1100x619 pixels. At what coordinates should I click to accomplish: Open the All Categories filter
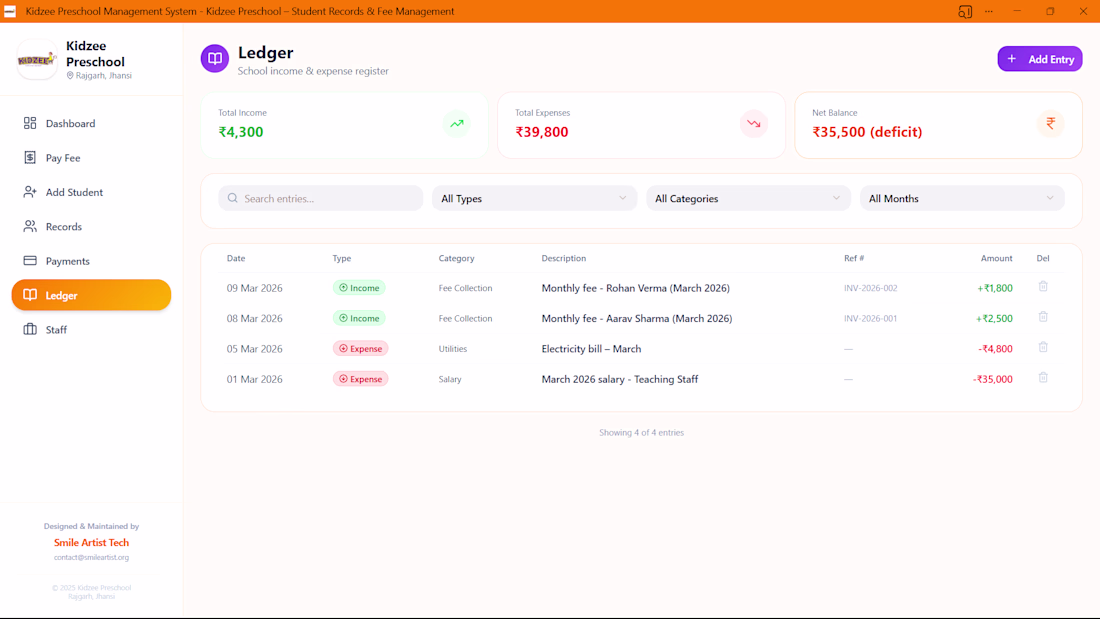coord(748,199)
